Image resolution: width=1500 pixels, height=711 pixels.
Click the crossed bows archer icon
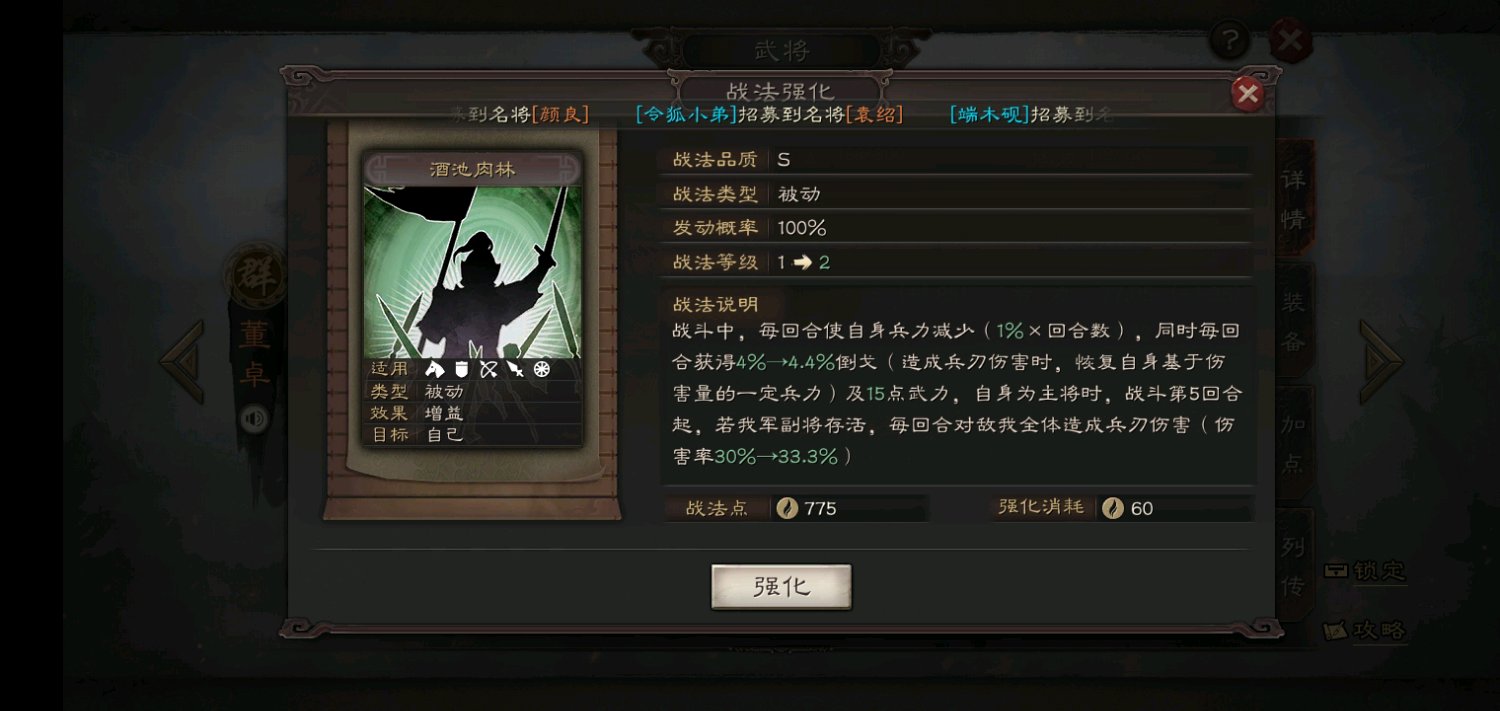pos(488,369)
